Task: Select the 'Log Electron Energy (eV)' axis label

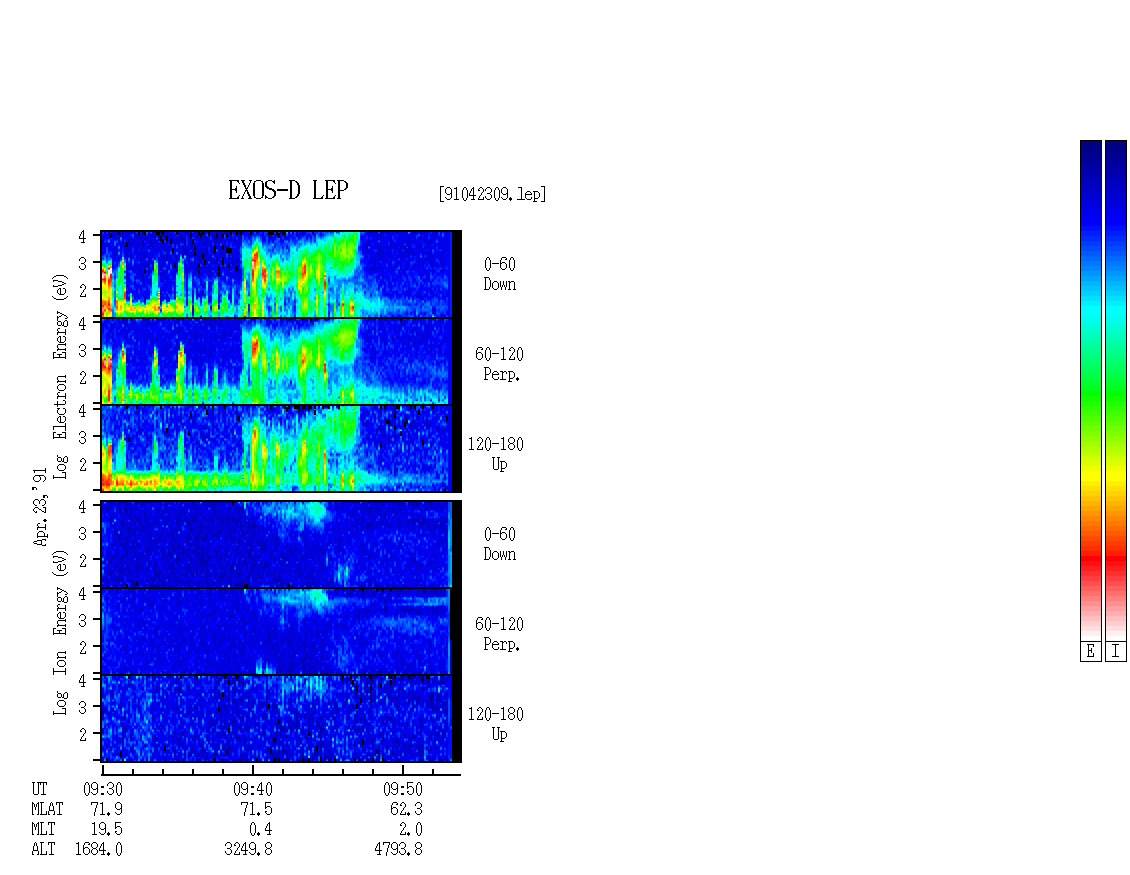Action: [x=60, y=376]
